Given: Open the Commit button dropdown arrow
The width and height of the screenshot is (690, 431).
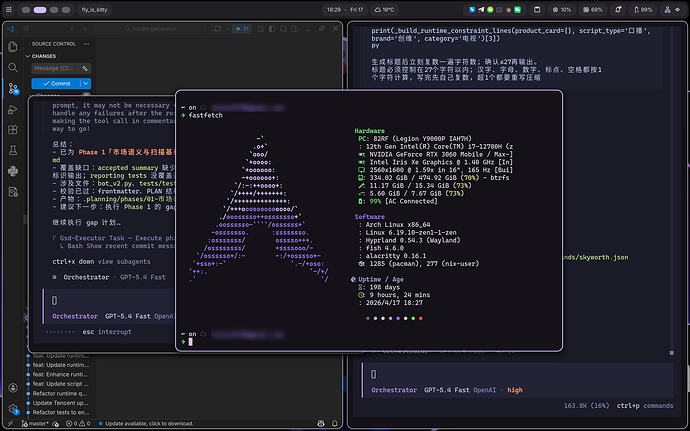Looking at the screenshot, I should pyautogui.click(x=86, y=83).
